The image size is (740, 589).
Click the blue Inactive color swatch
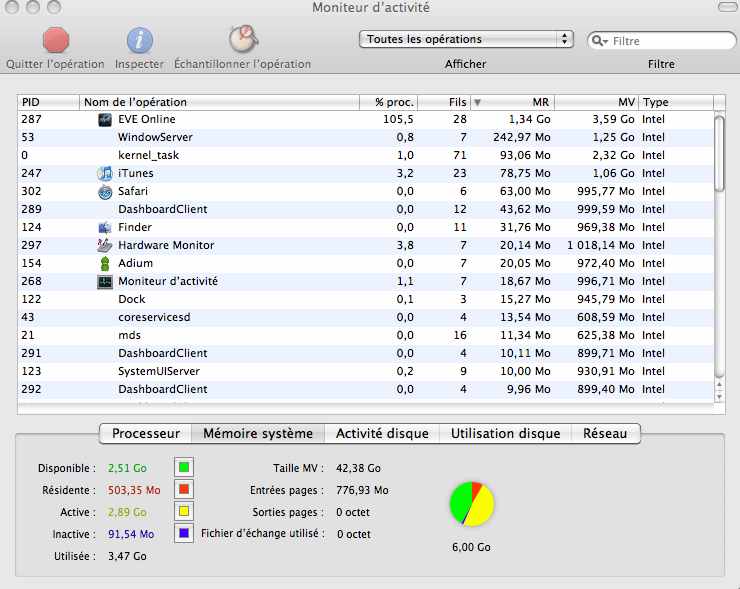pos(184,533)
